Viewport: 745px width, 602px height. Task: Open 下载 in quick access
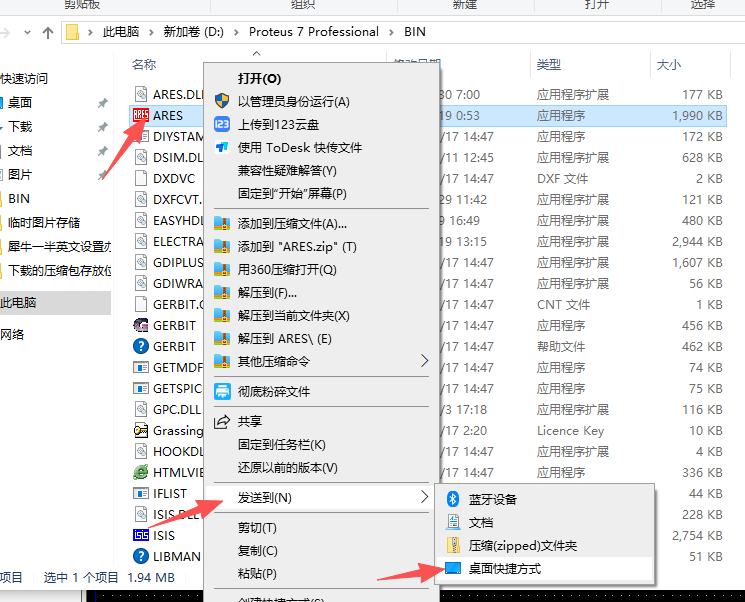point(20,126)
